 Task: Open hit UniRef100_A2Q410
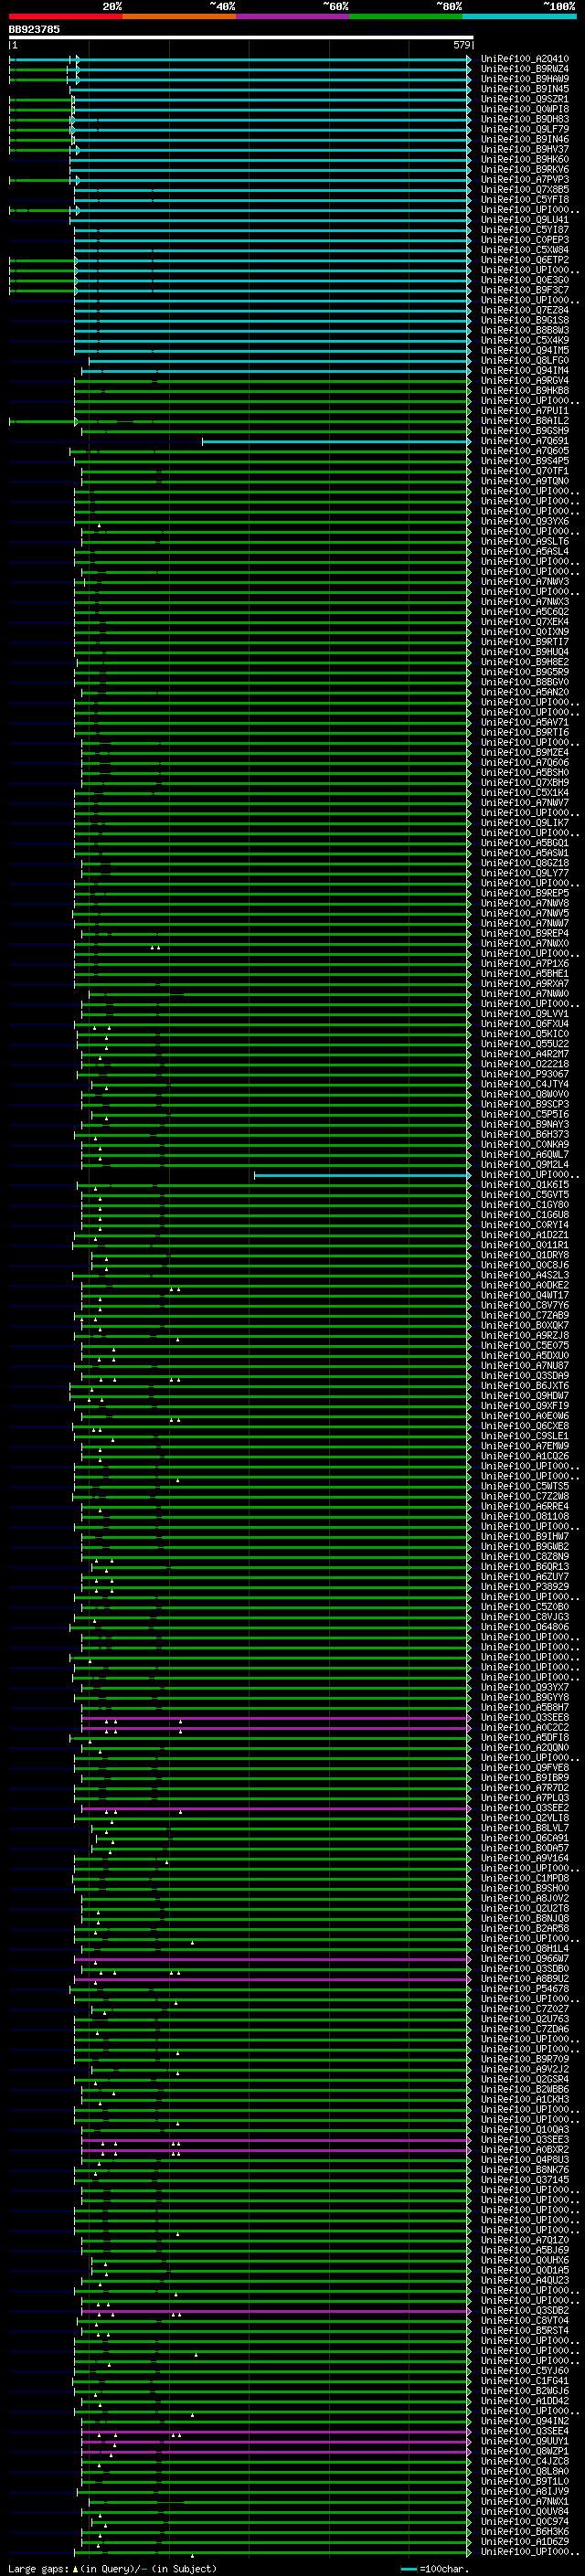[x=525, y=59]
